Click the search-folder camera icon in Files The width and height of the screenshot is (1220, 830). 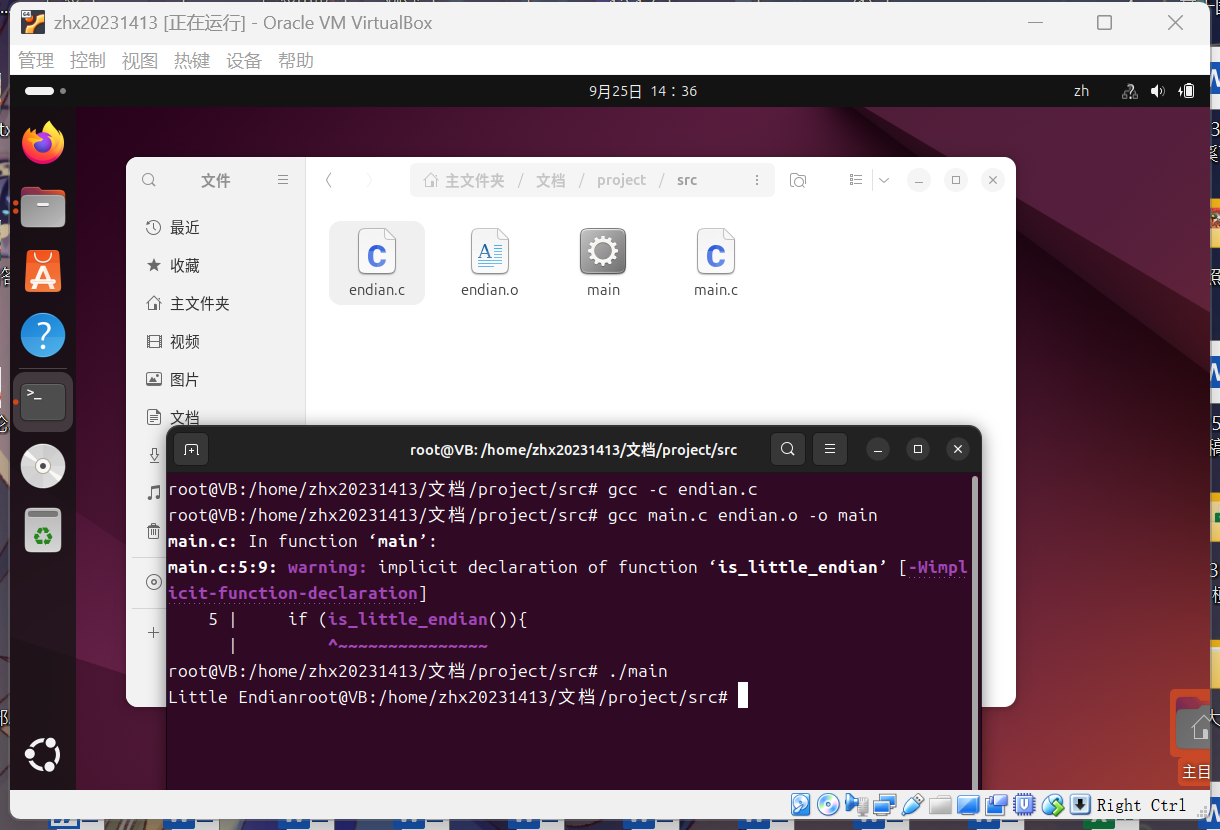click(797, 180)
